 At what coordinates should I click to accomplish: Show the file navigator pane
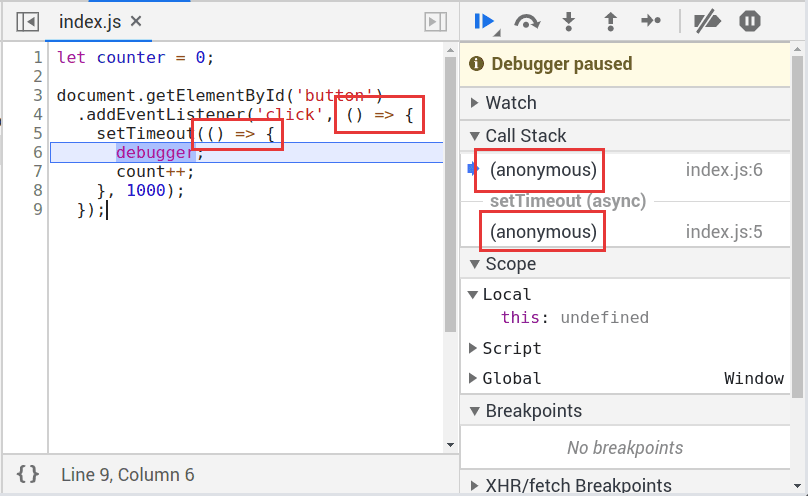(x=28, y=21)
